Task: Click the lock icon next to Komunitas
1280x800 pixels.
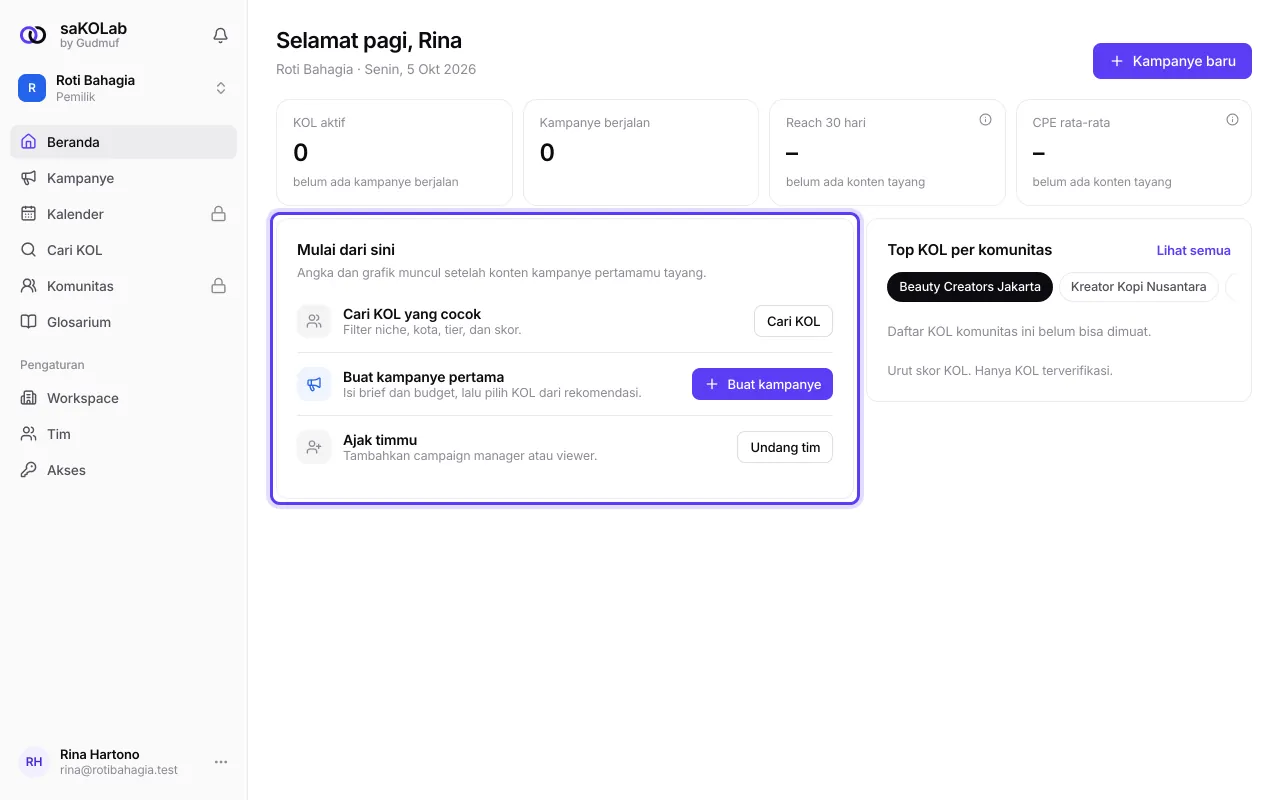Action: 218,286
